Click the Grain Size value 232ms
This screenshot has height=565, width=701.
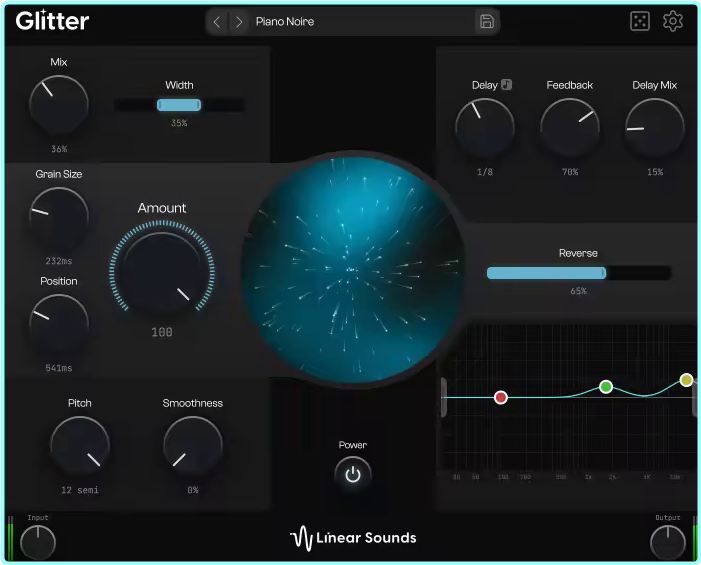59,261
